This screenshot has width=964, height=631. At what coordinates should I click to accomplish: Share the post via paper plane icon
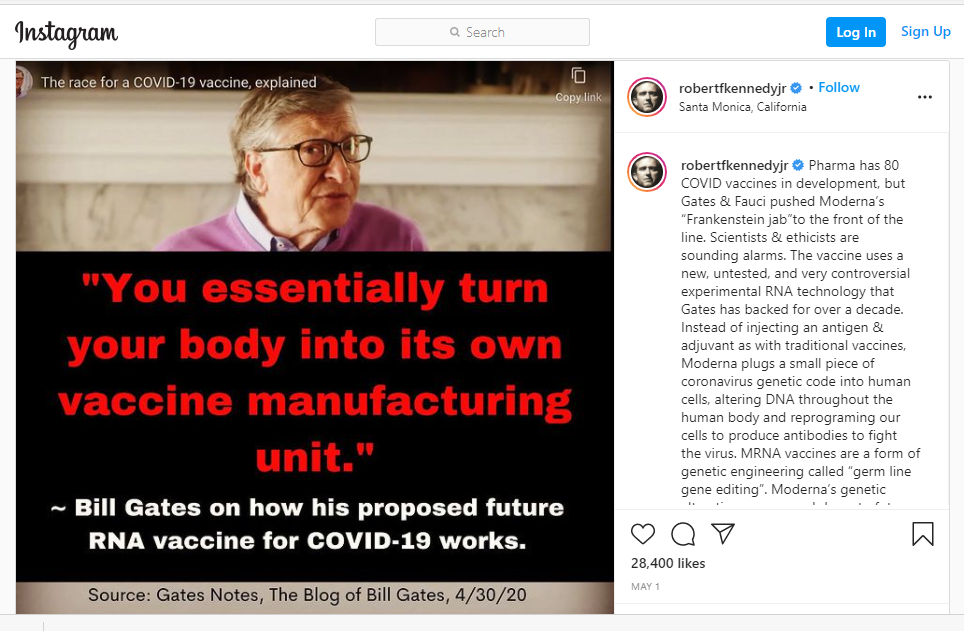click(x=723, y=533)
